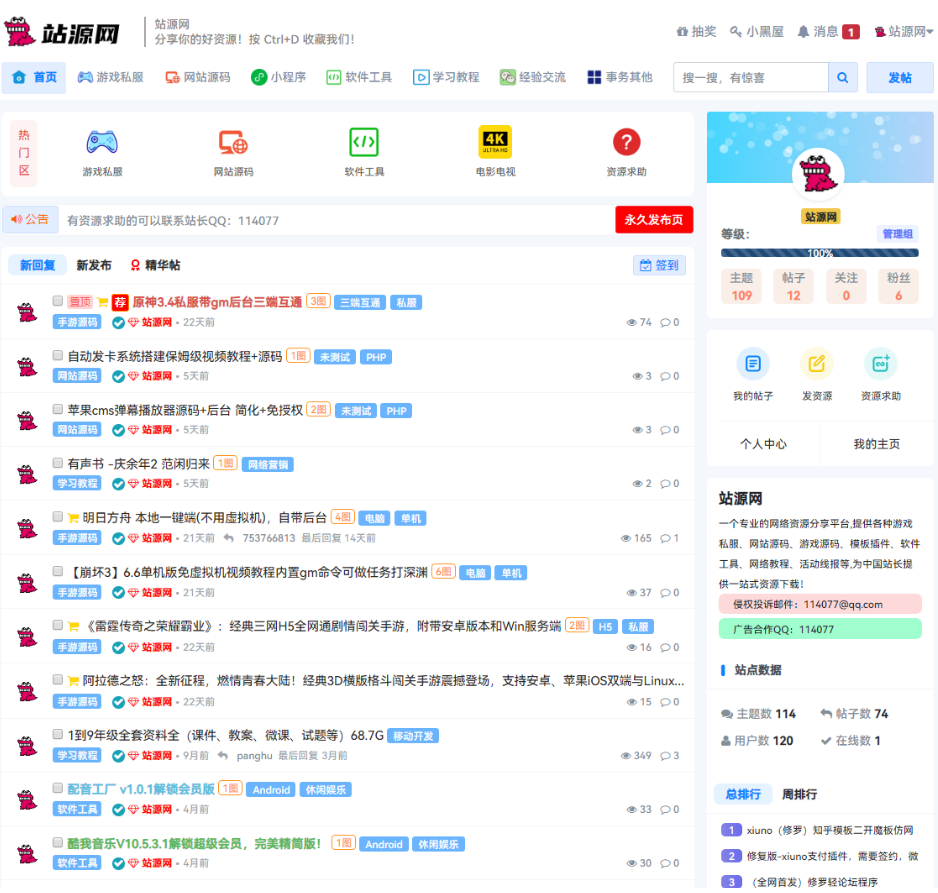Switch to 总排行 ranking tab

coord(743,794)
